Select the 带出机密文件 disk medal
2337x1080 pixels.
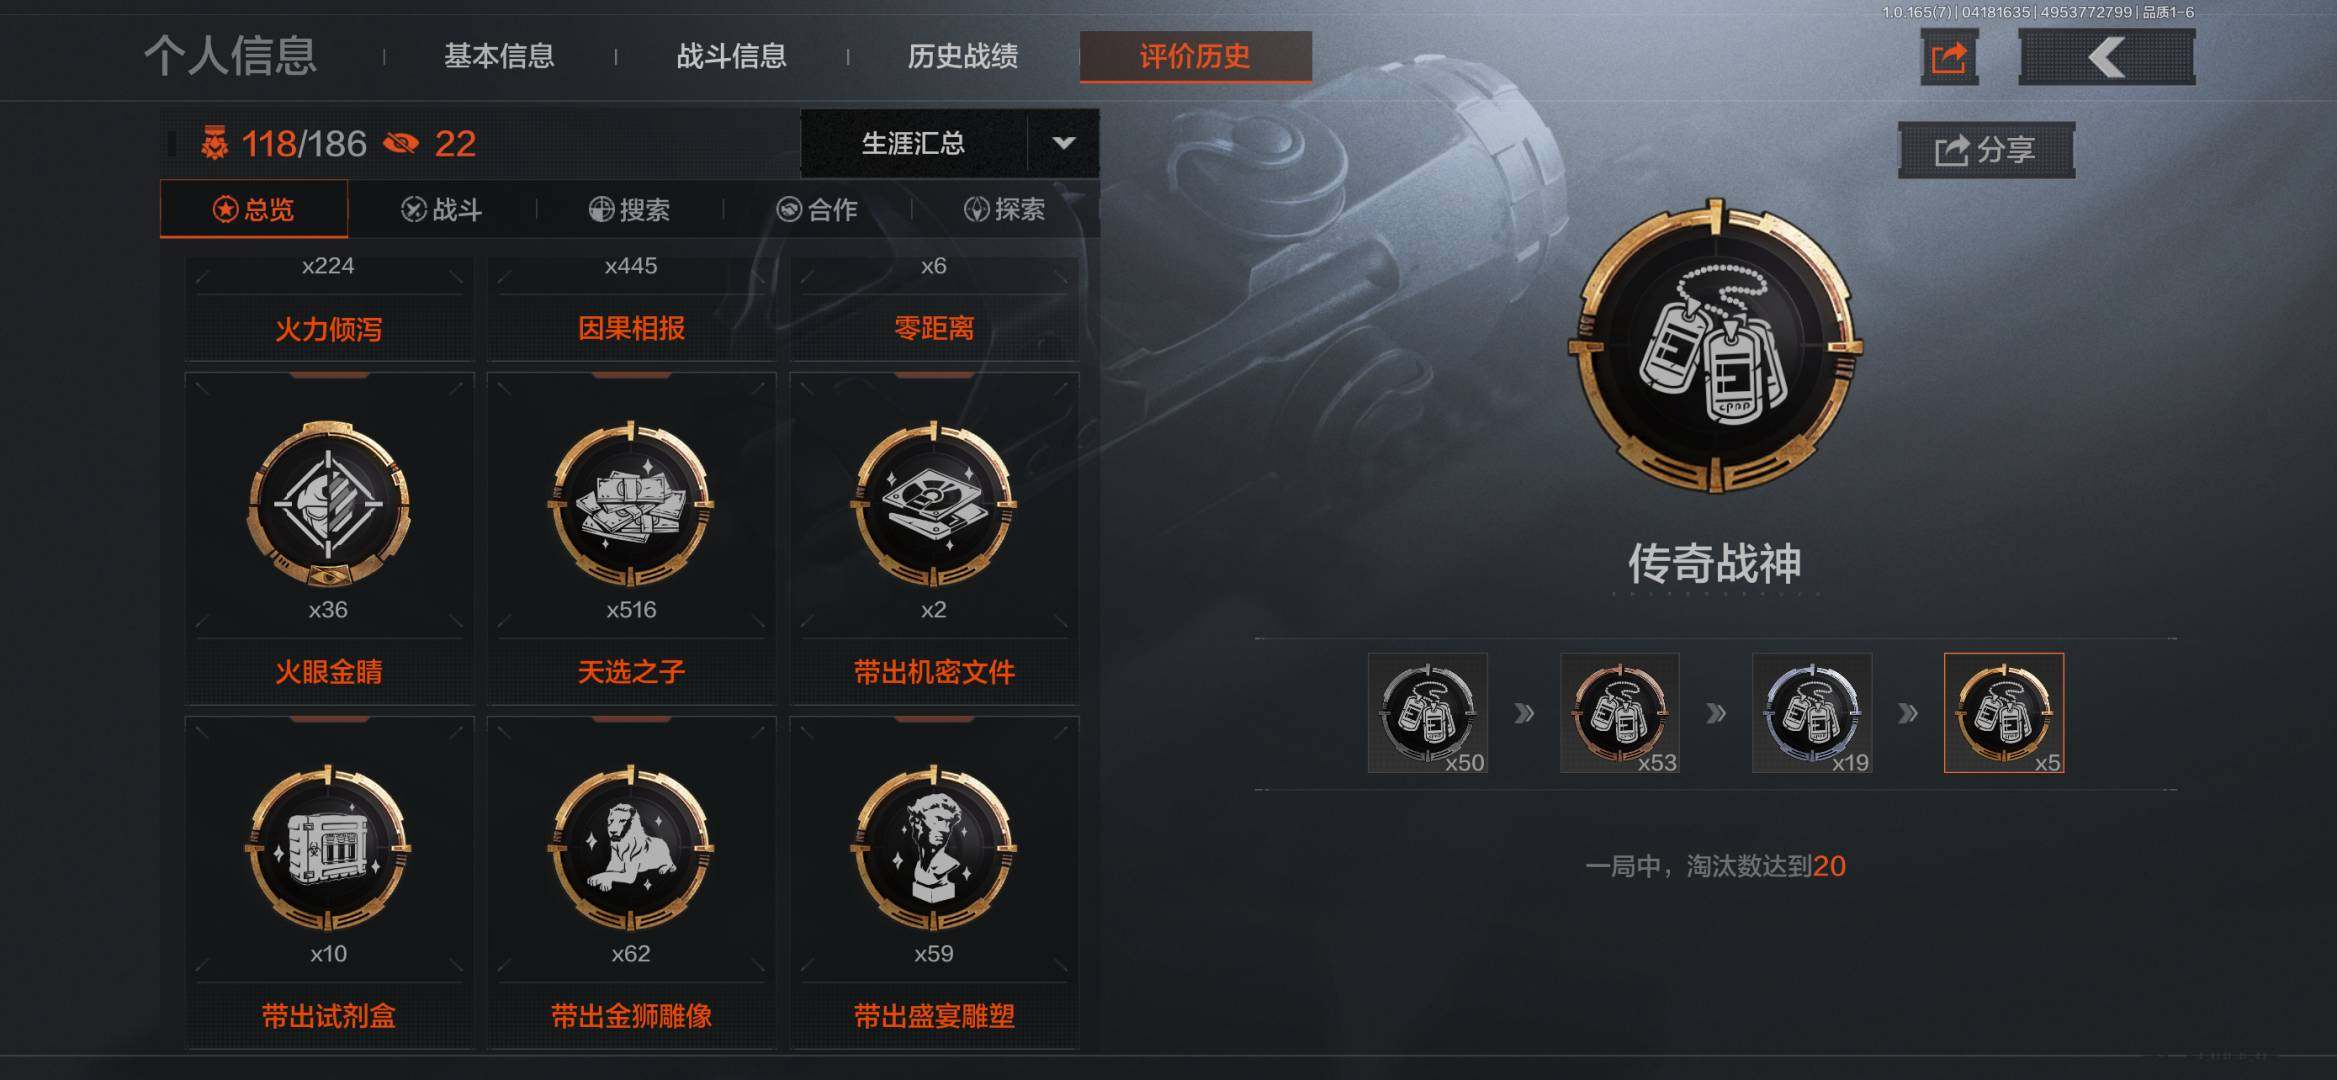pos(934,503)
